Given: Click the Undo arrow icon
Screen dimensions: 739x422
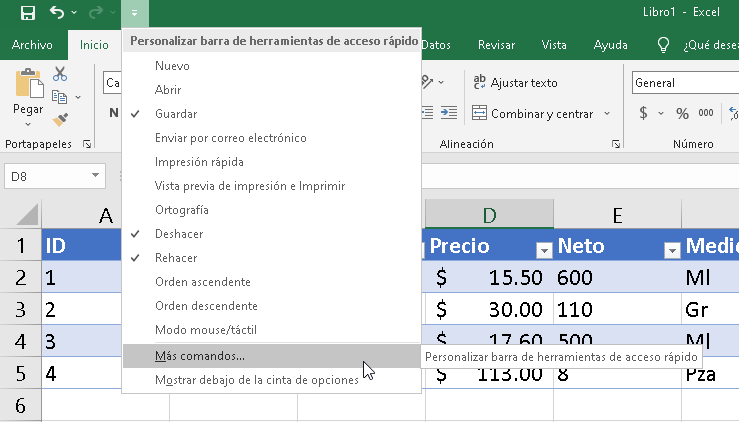Looking at the screenshot, I should (57, 12).
